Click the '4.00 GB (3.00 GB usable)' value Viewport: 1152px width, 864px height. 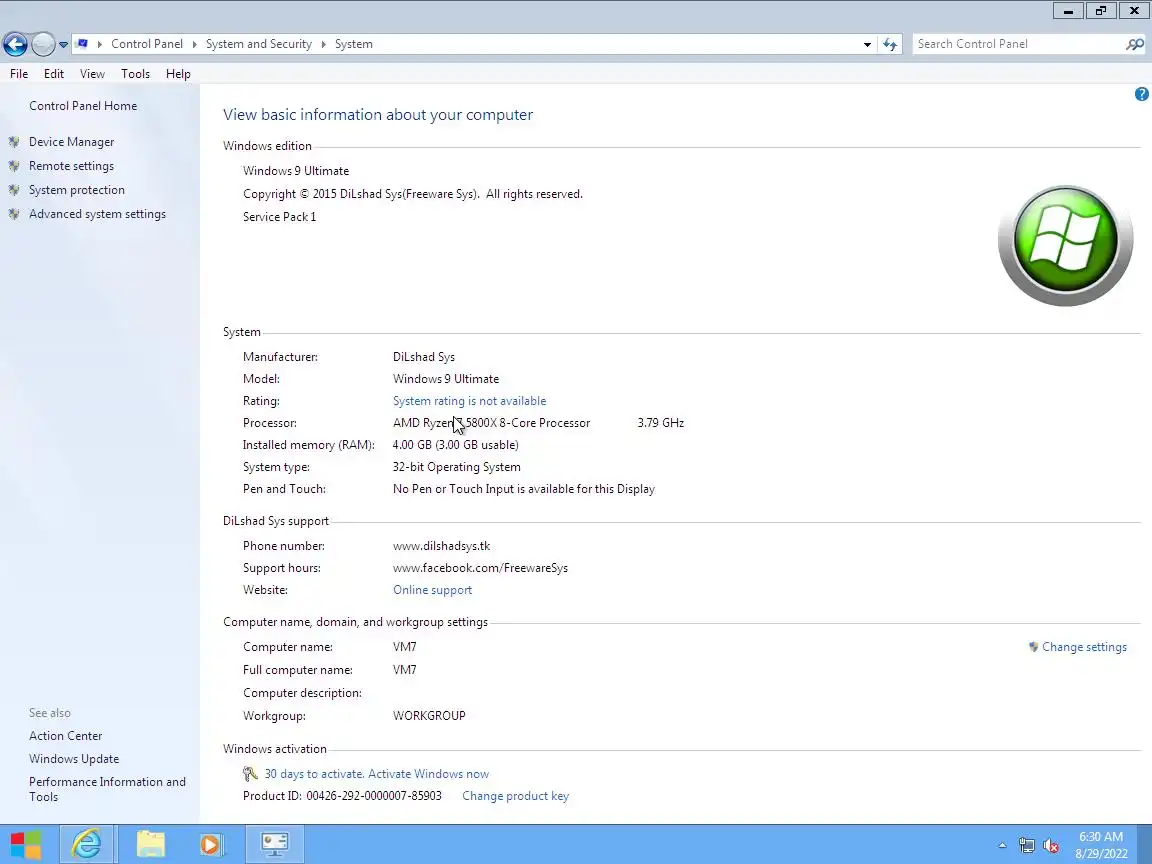456,445
